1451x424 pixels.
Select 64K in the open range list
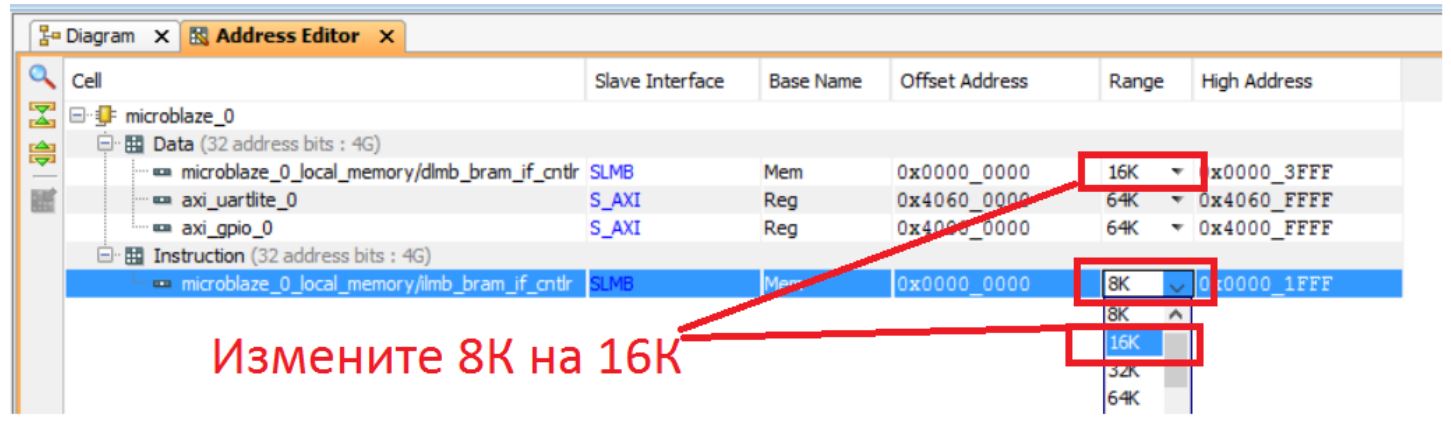click(1125, 399)
